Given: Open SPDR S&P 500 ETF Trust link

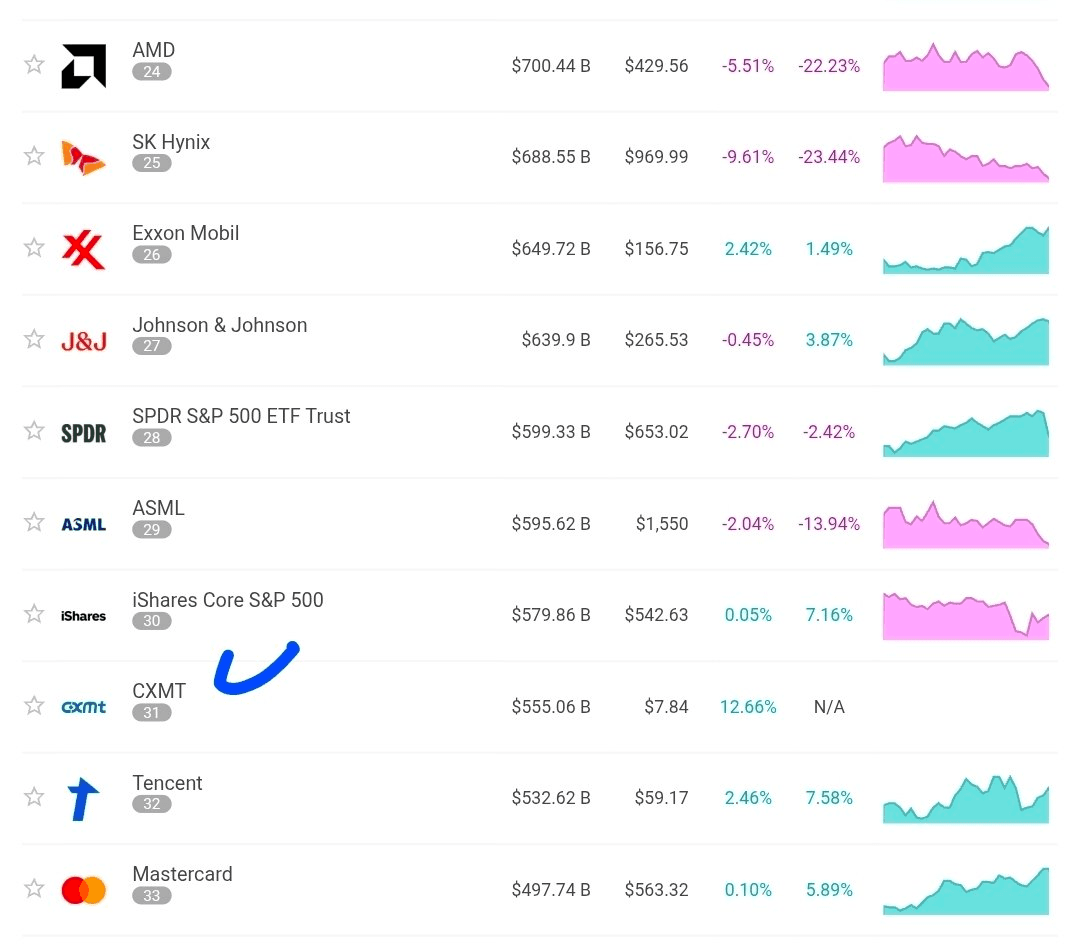Looking at the screenshot, I should coord(241,416).
